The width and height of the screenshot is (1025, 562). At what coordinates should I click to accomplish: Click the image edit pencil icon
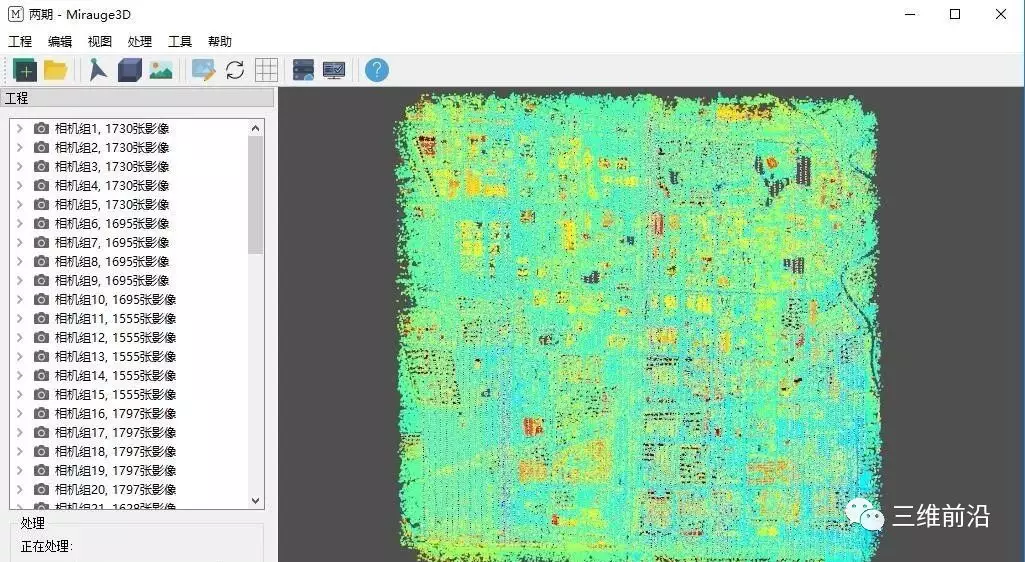204,70
